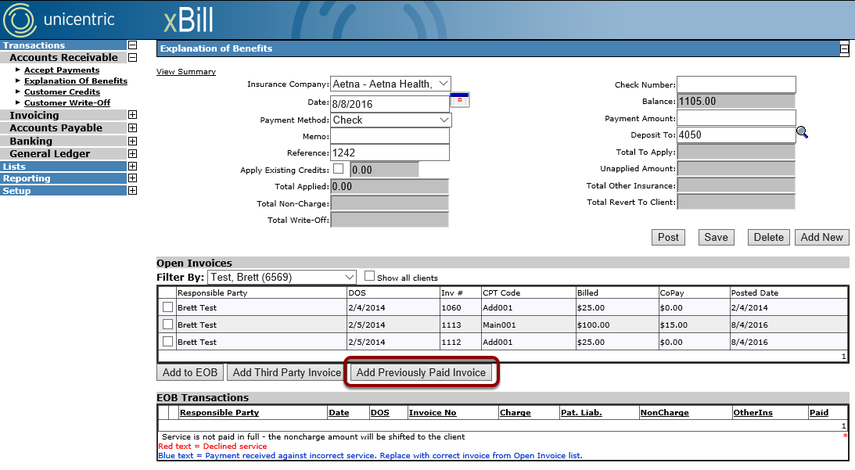Click the Add New button

[x=822, y=237]
